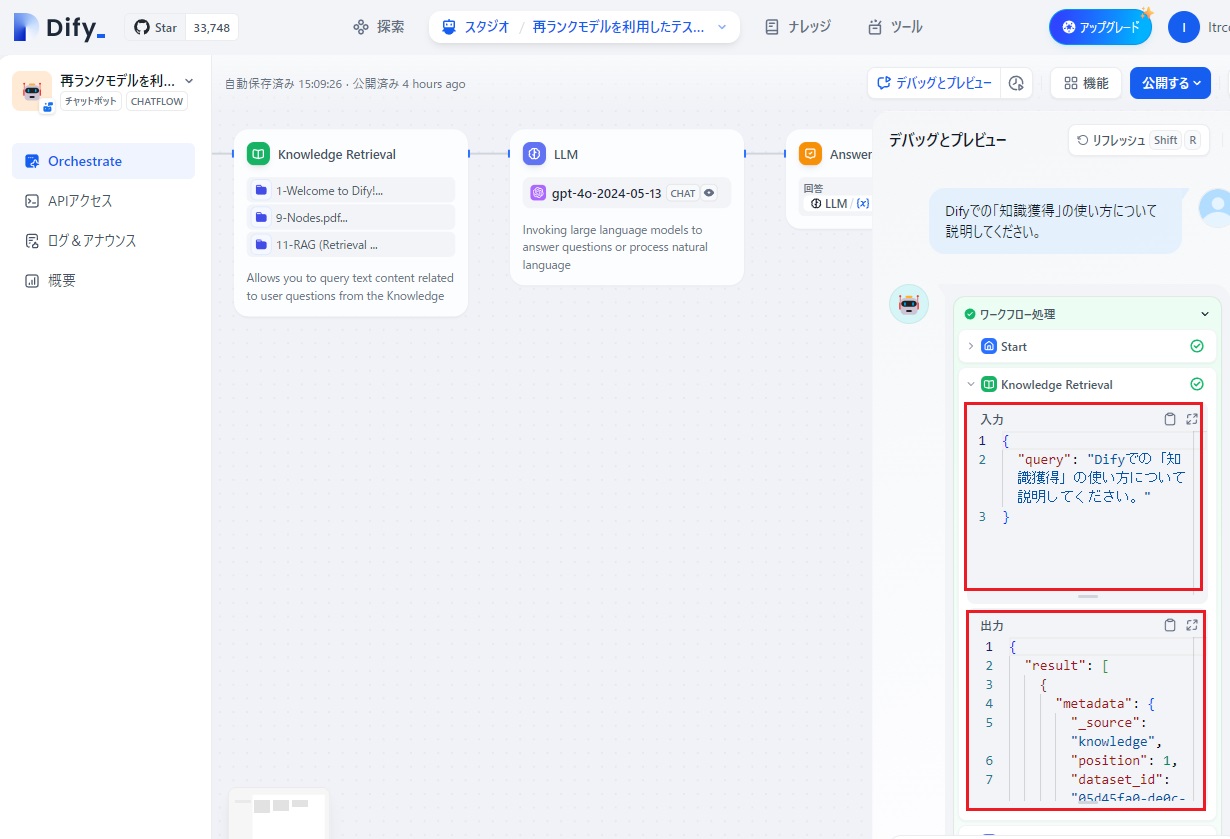1230x839 pixels.
Task: Click the "result" line in output JSON
Action: tap(1067, 665)
